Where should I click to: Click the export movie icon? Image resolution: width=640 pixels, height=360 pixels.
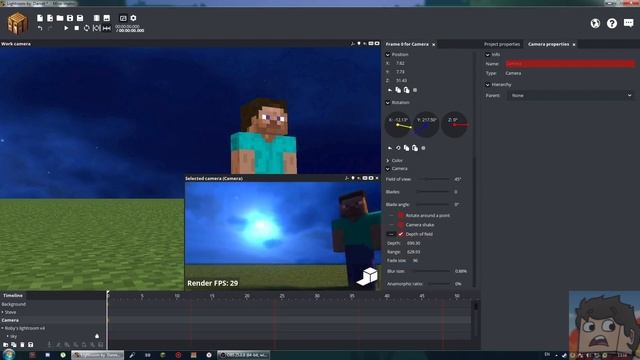pos(97,18)
